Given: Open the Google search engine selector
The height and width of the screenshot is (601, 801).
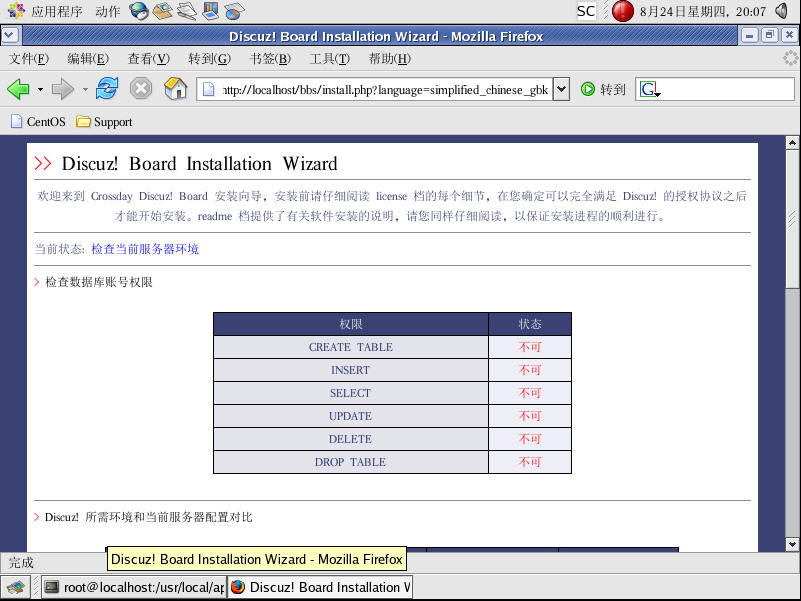Looking at the screenshot, I should [x=650, y=89].
